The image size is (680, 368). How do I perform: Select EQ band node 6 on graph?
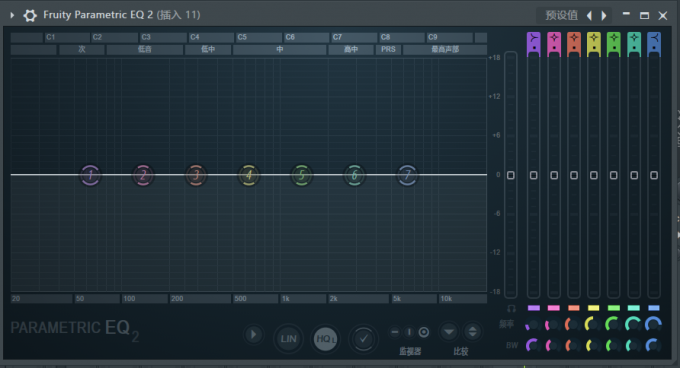355,175
